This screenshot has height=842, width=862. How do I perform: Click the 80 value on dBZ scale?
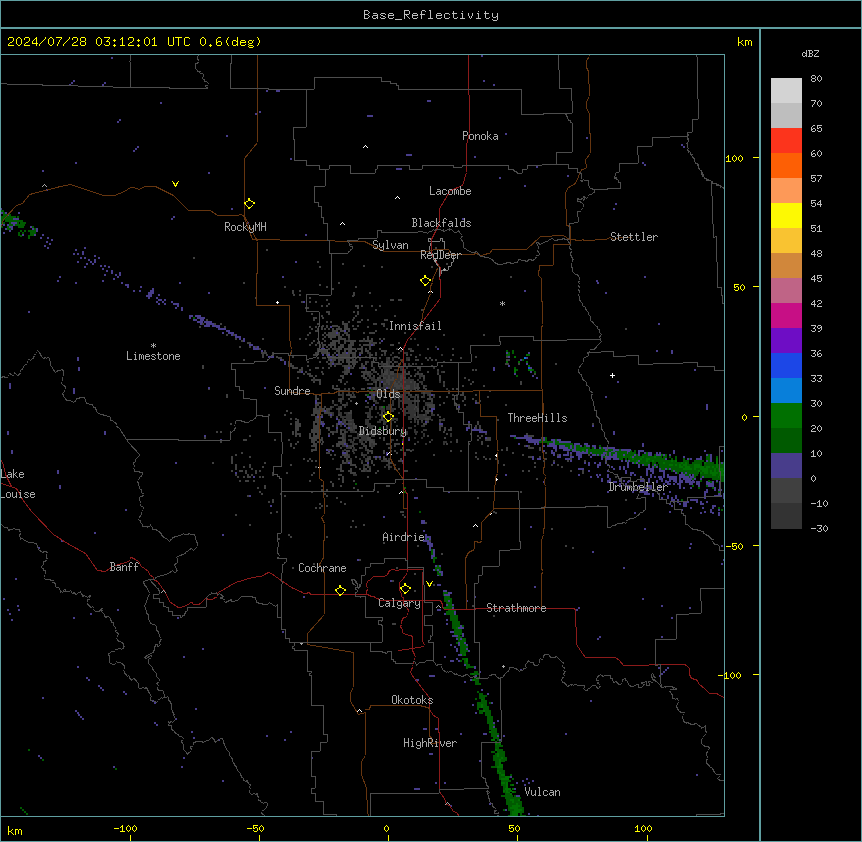pyautogui.click(x=816, y=79)
